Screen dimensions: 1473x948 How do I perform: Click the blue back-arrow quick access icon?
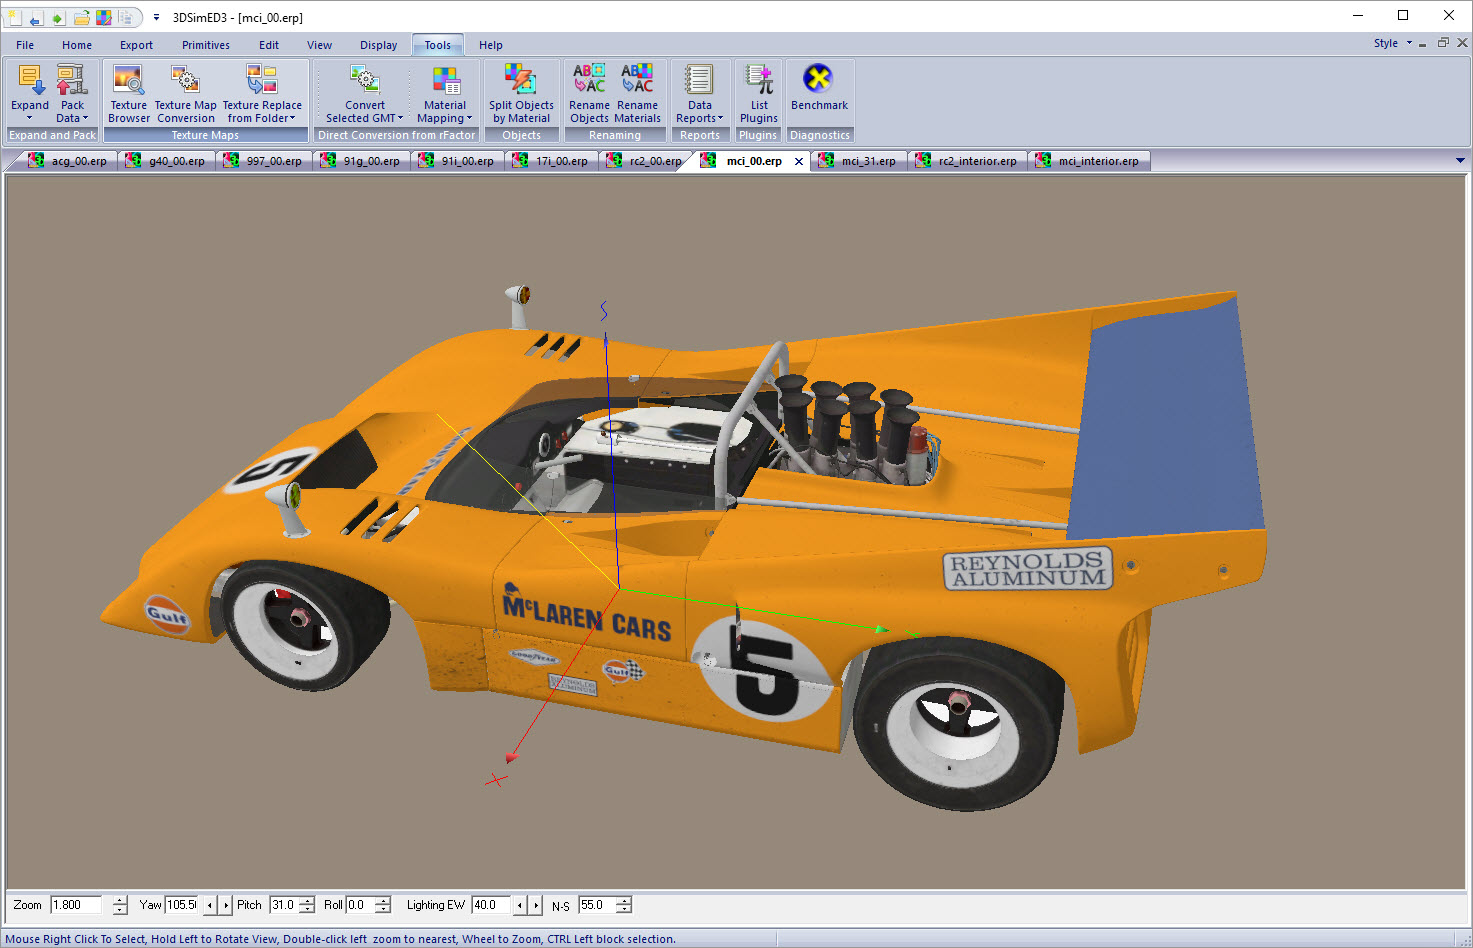pos(35,17)
